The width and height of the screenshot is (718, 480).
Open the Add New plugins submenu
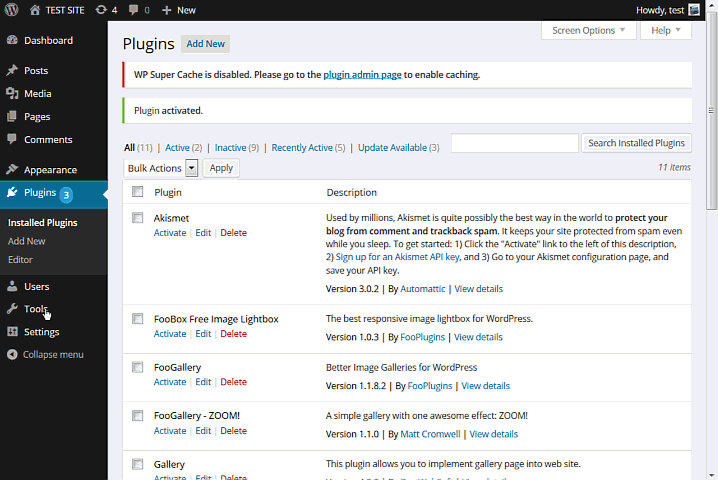click(x=27, y=241)
